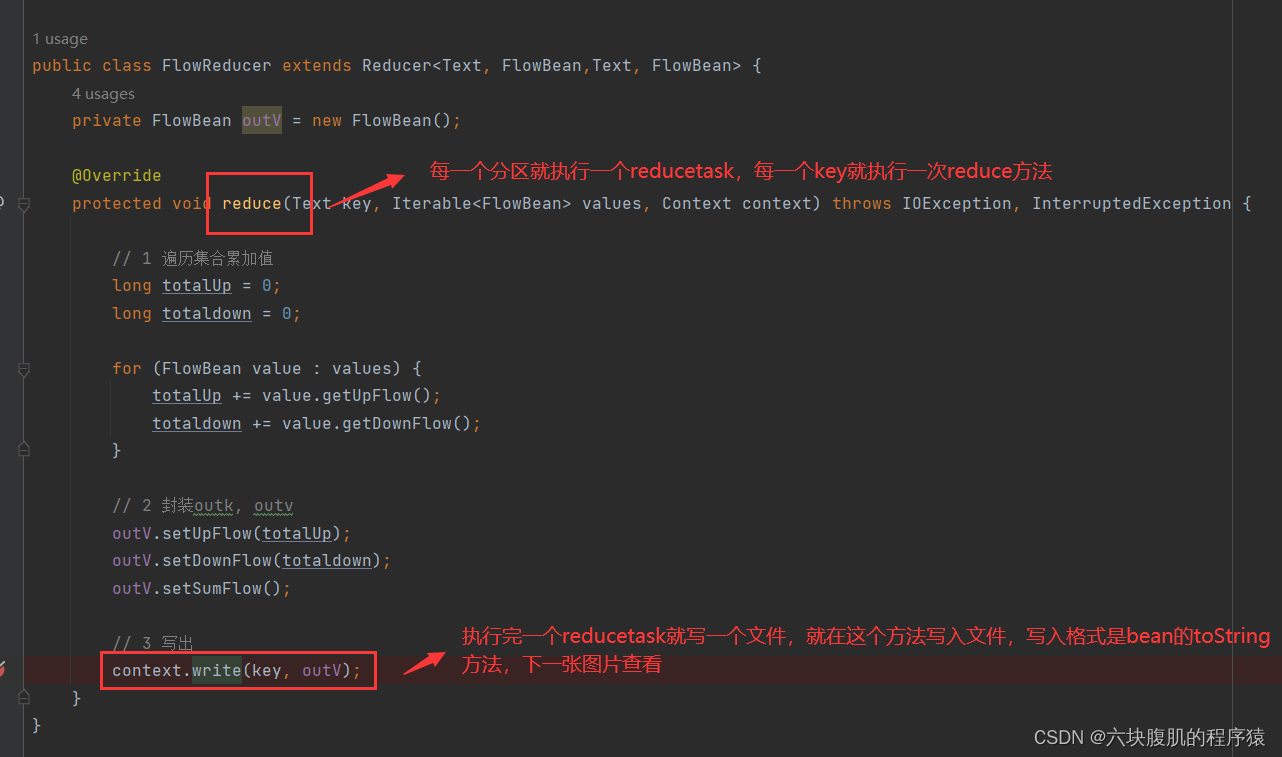Viewport: 1282px width, 757px height.
Task: Click the outV field in its declaration
Action: pyautogui.click(x=262, y=121)
